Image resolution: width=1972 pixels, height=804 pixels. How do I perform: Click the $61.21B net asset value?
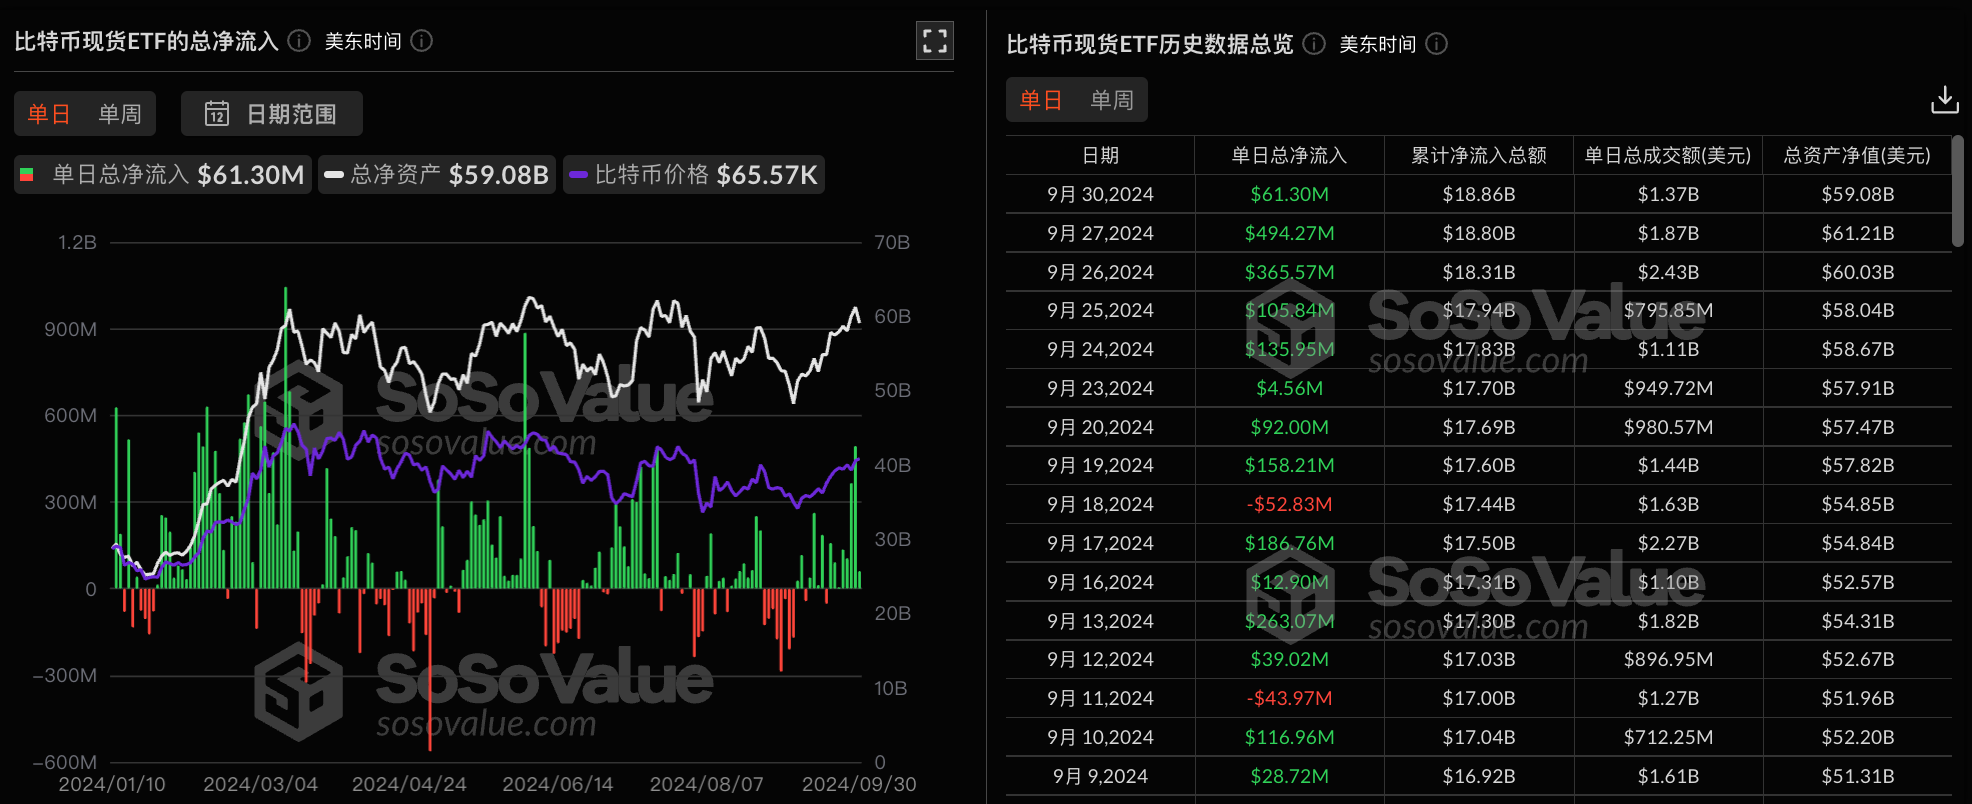tap(1857, 233)
